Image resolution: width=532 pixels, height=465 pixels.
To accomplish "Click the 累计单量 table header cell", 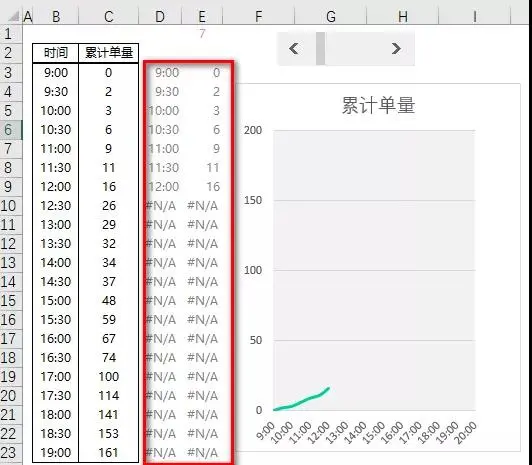I will [x=109, y=53].
